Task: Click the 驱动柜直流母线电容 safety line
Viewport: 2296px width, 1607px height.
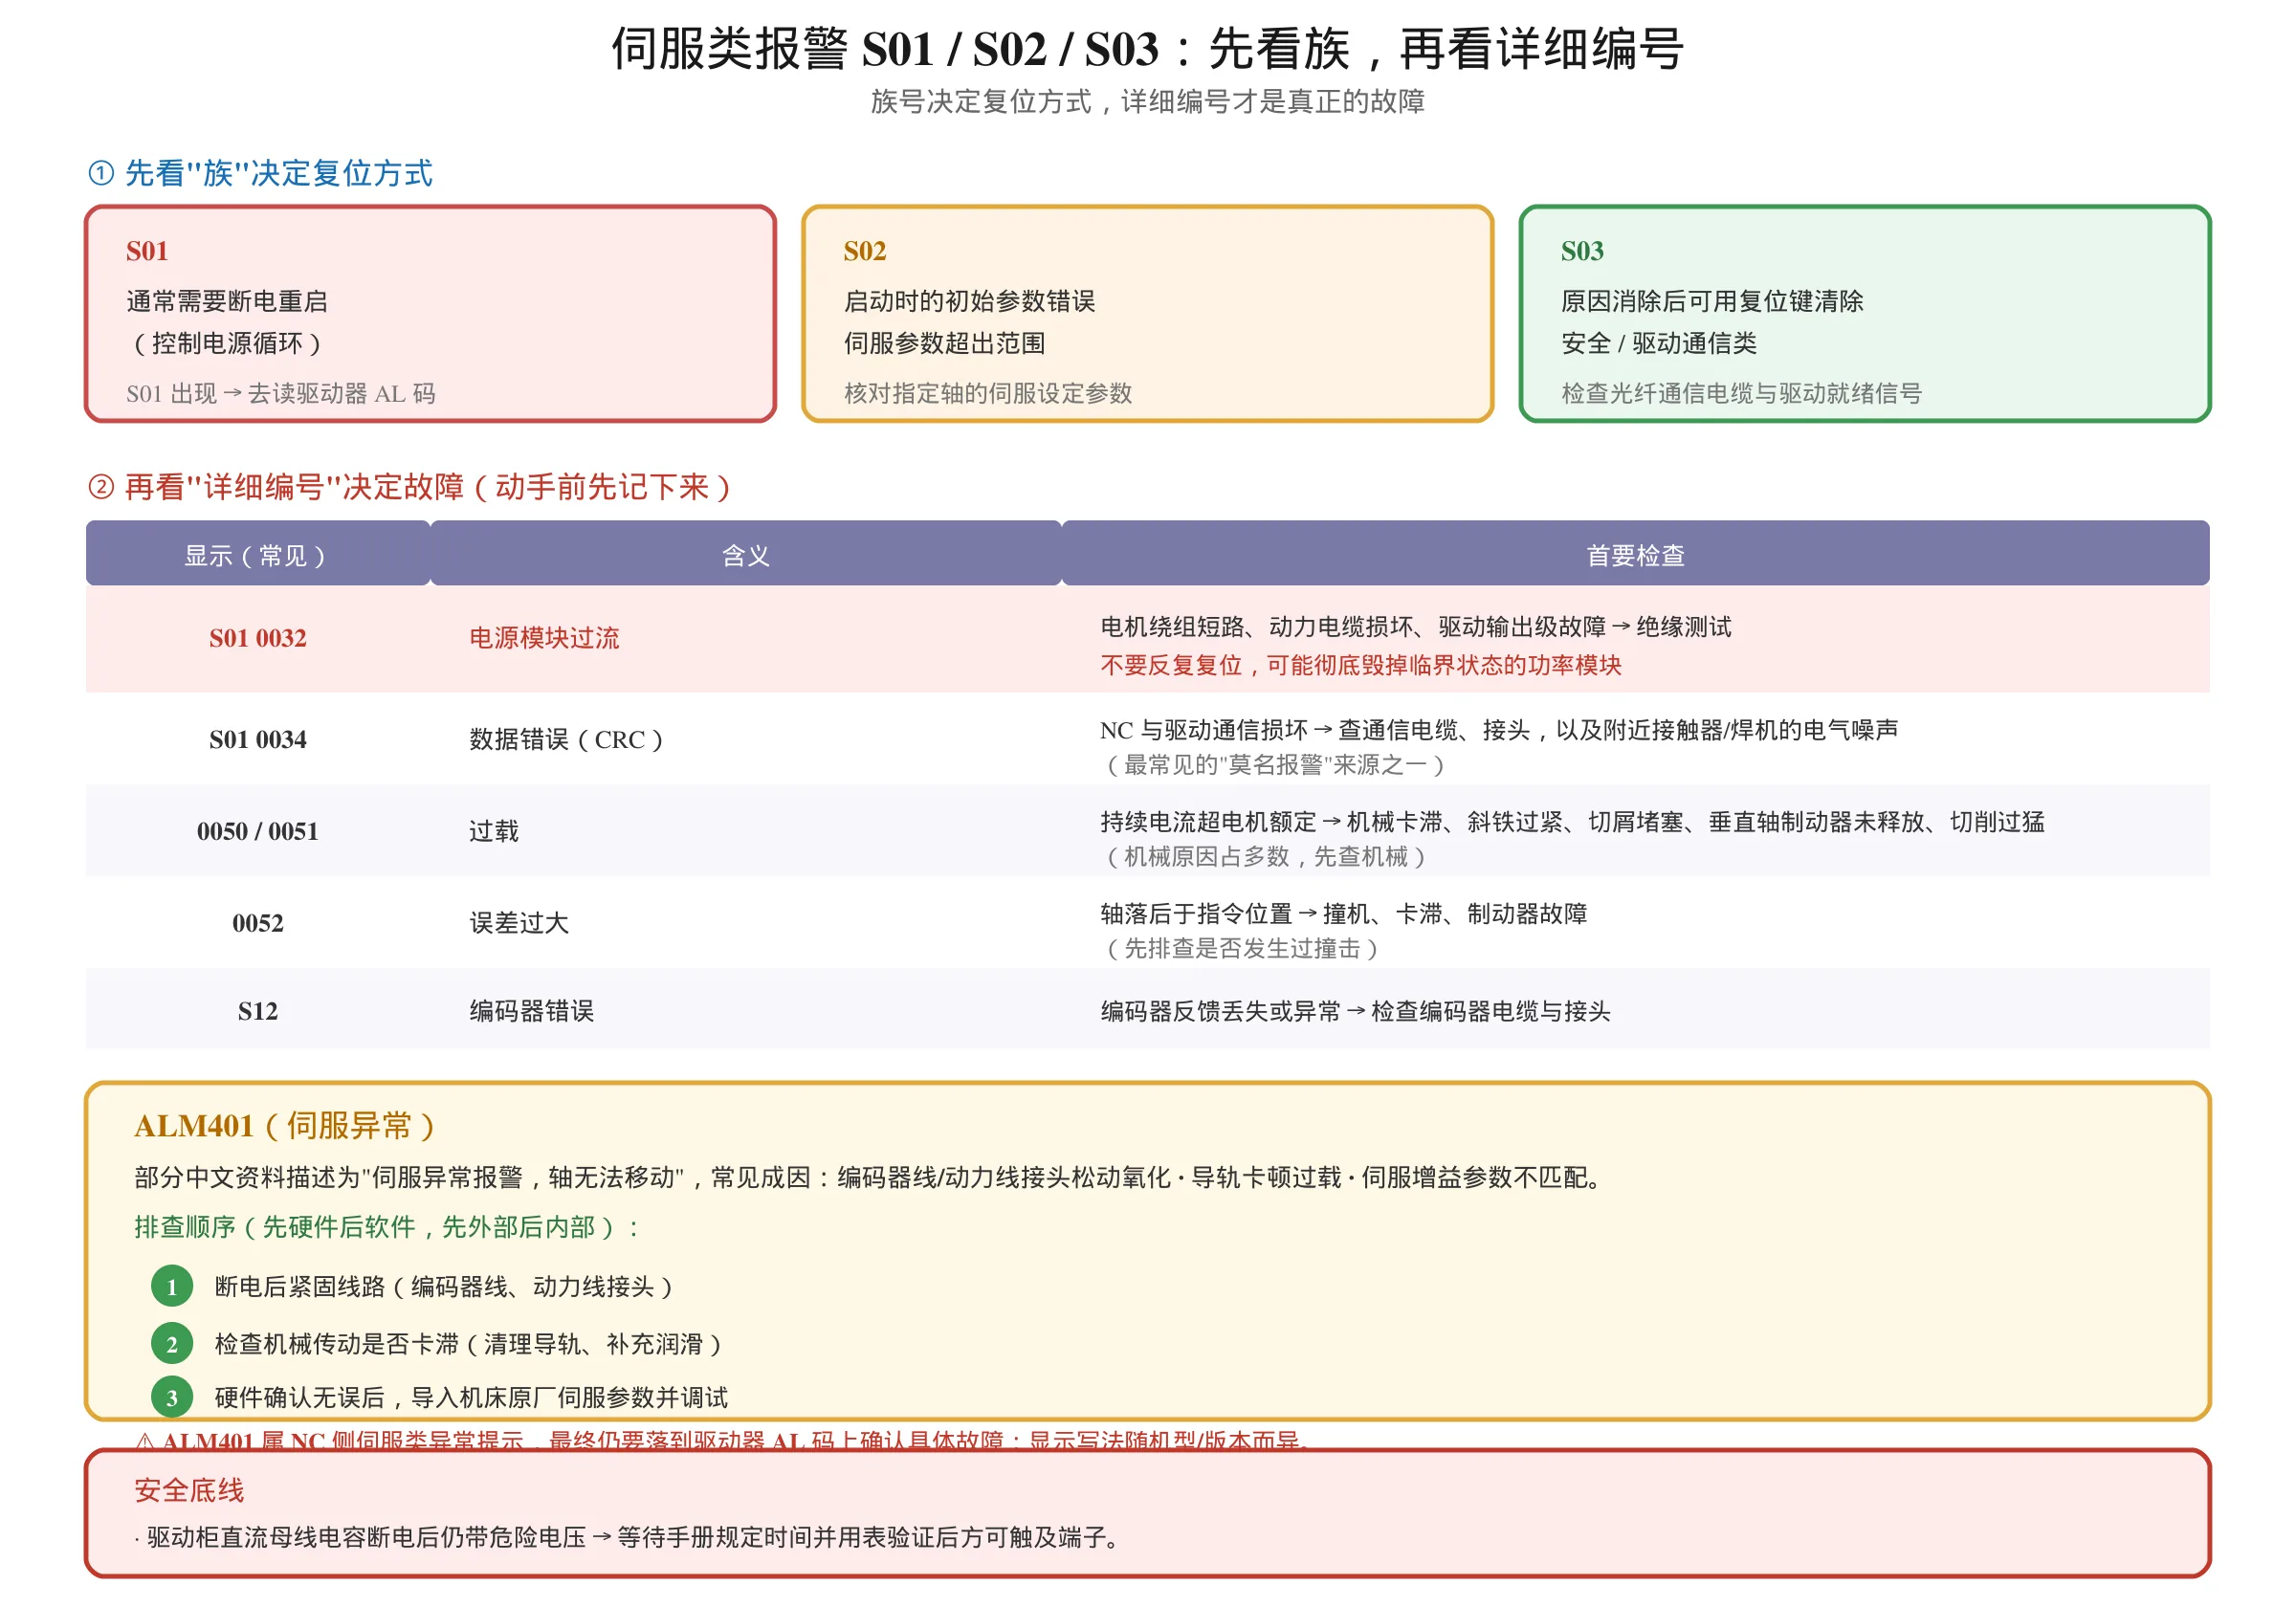Action: [626, 1537]
